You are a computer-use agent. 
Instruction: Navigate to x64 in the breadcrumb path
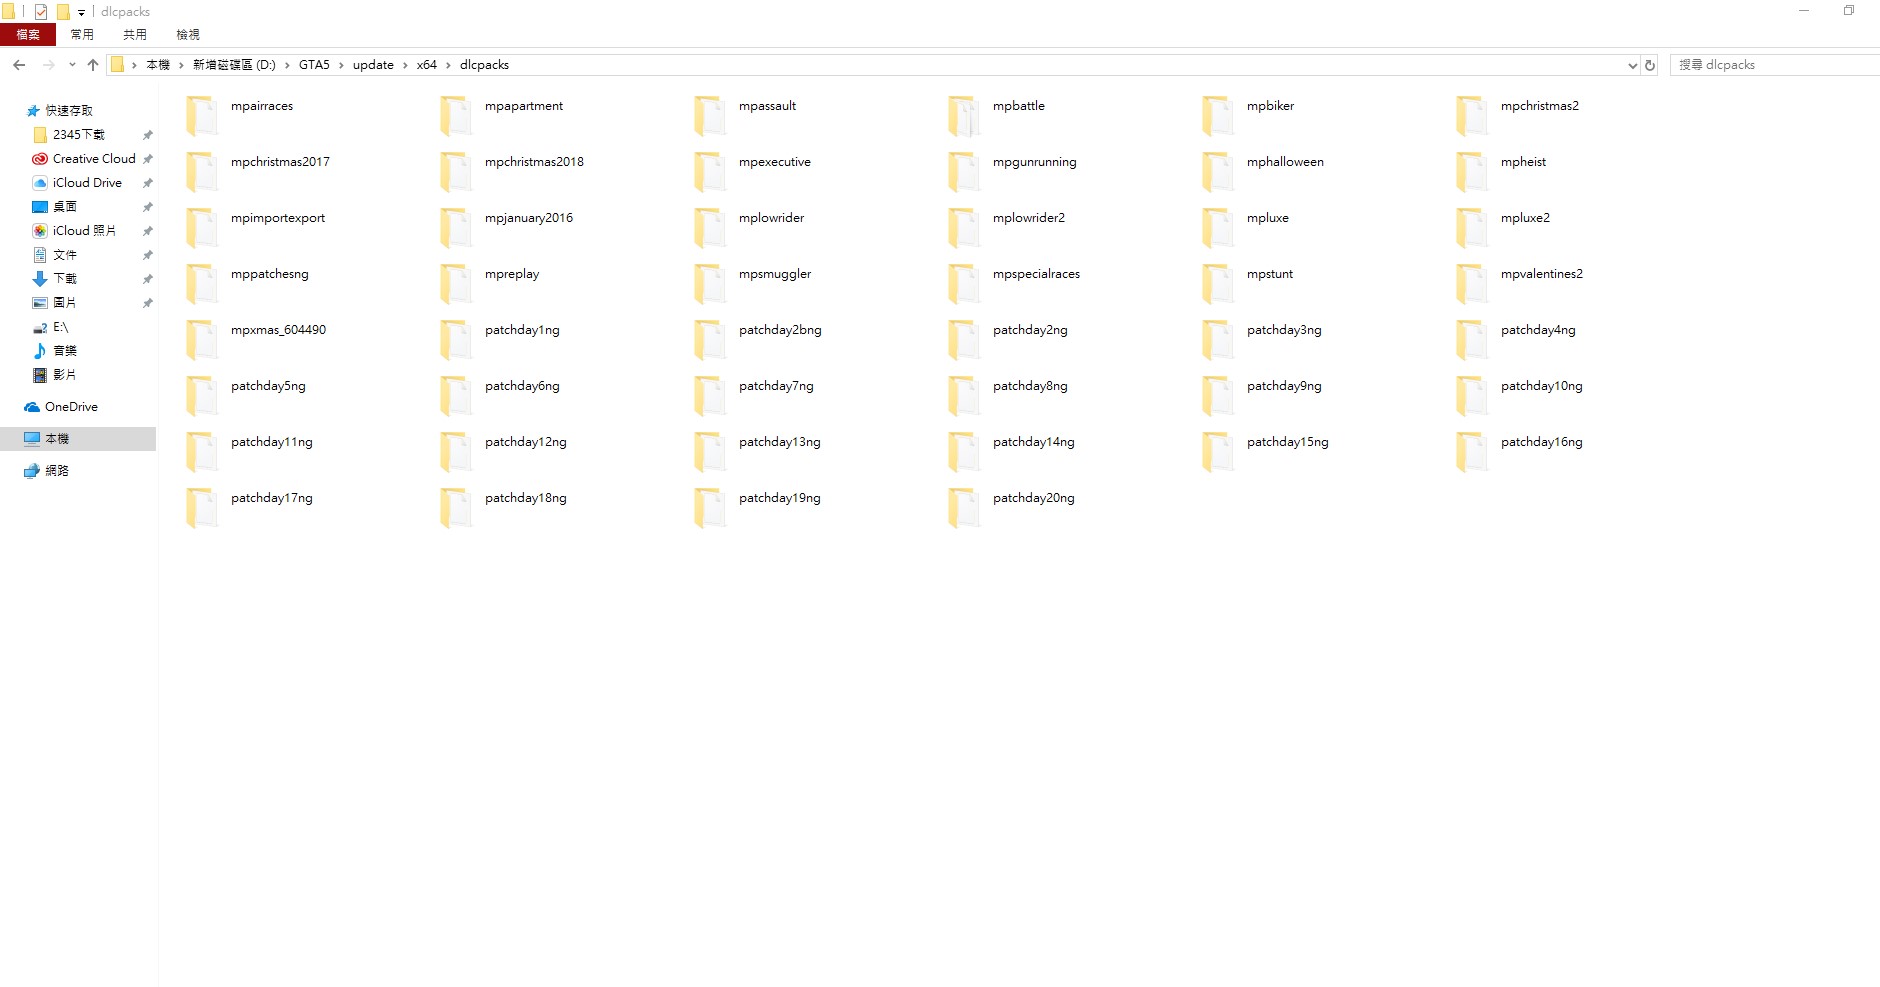427,65
